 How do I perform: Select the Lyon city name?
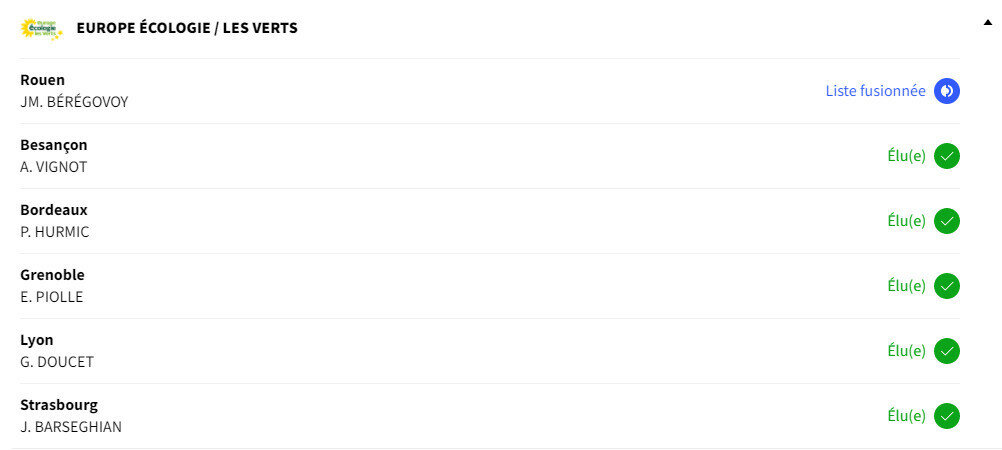36,340
